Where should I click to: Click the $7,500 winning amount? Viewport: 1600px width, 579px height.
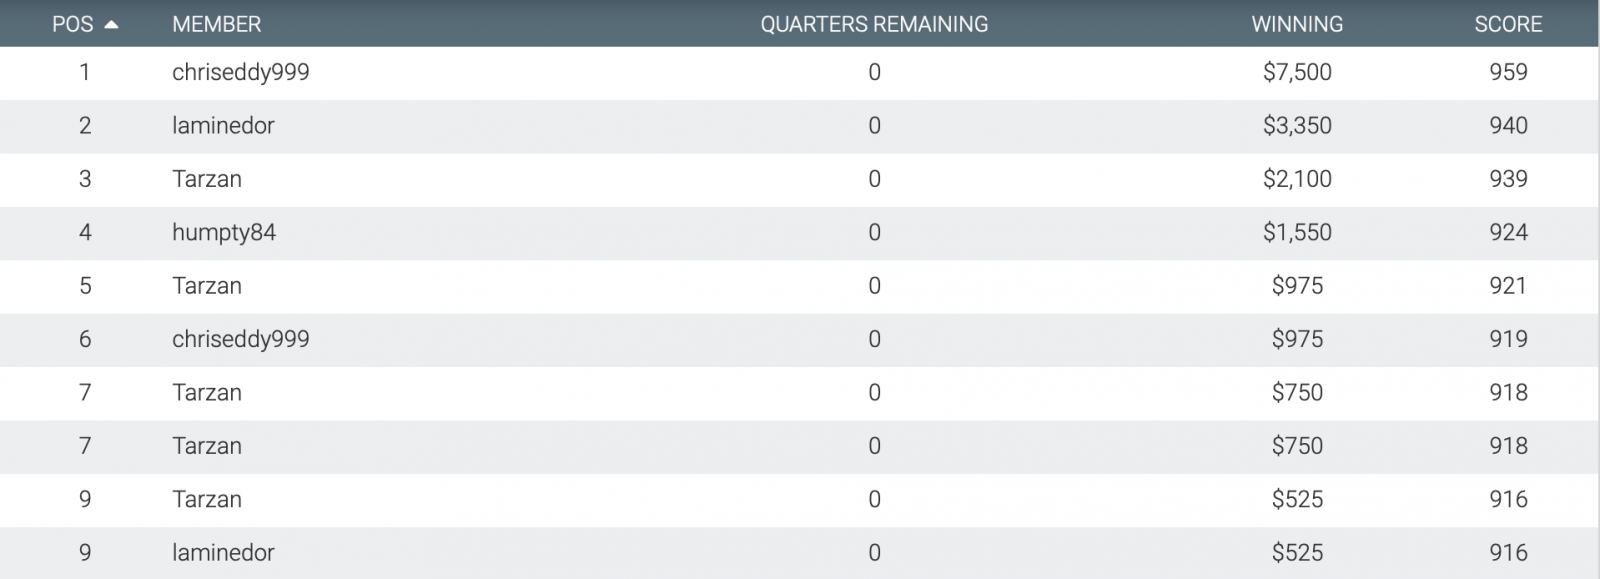[x=1297, y=72]
